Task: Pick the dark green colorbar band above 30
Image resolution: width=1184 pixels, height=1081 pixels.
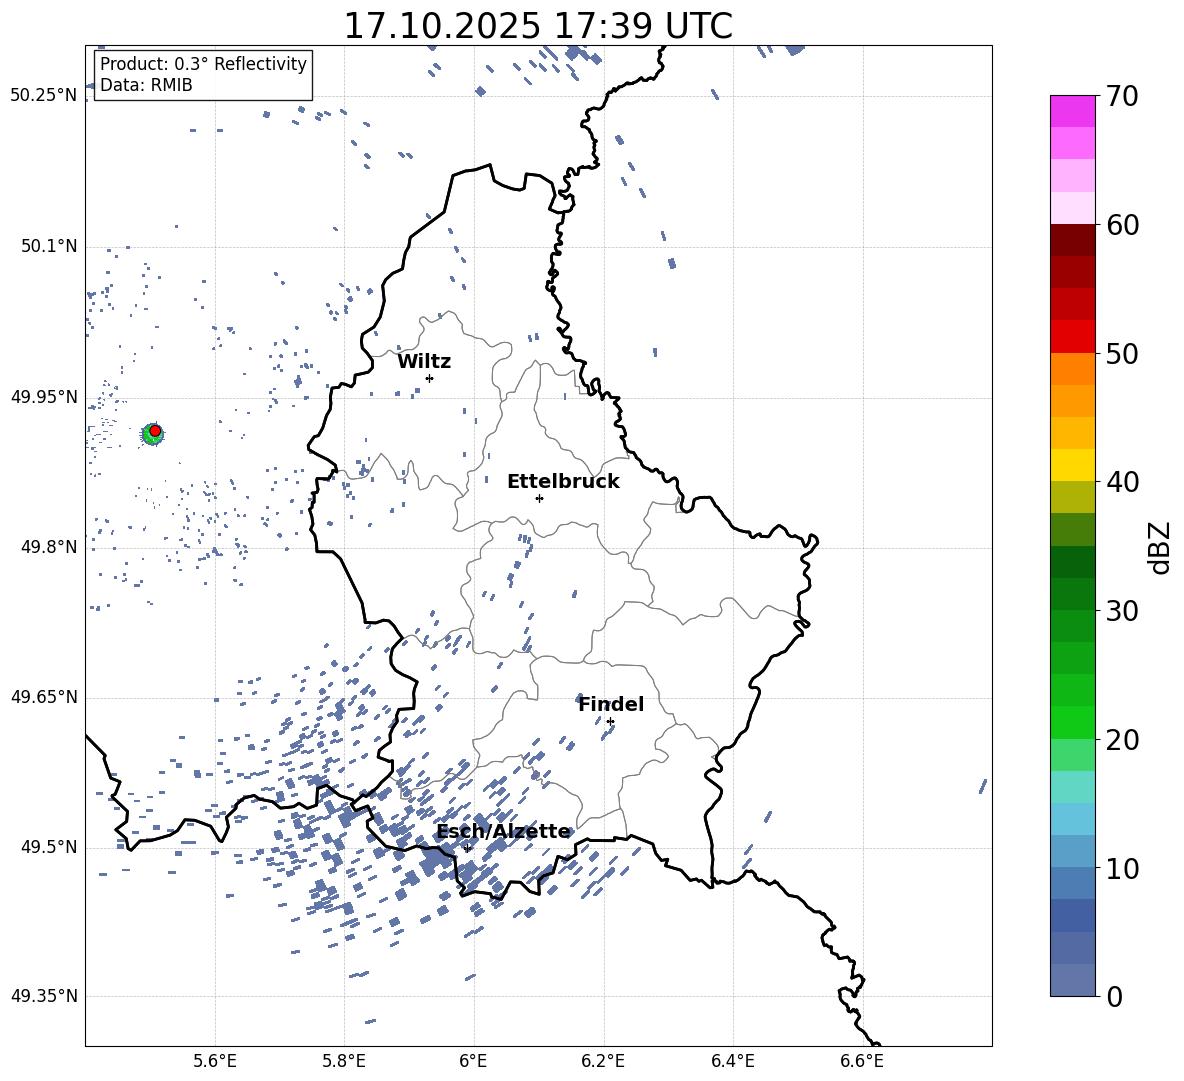Action: [1072, 593]
